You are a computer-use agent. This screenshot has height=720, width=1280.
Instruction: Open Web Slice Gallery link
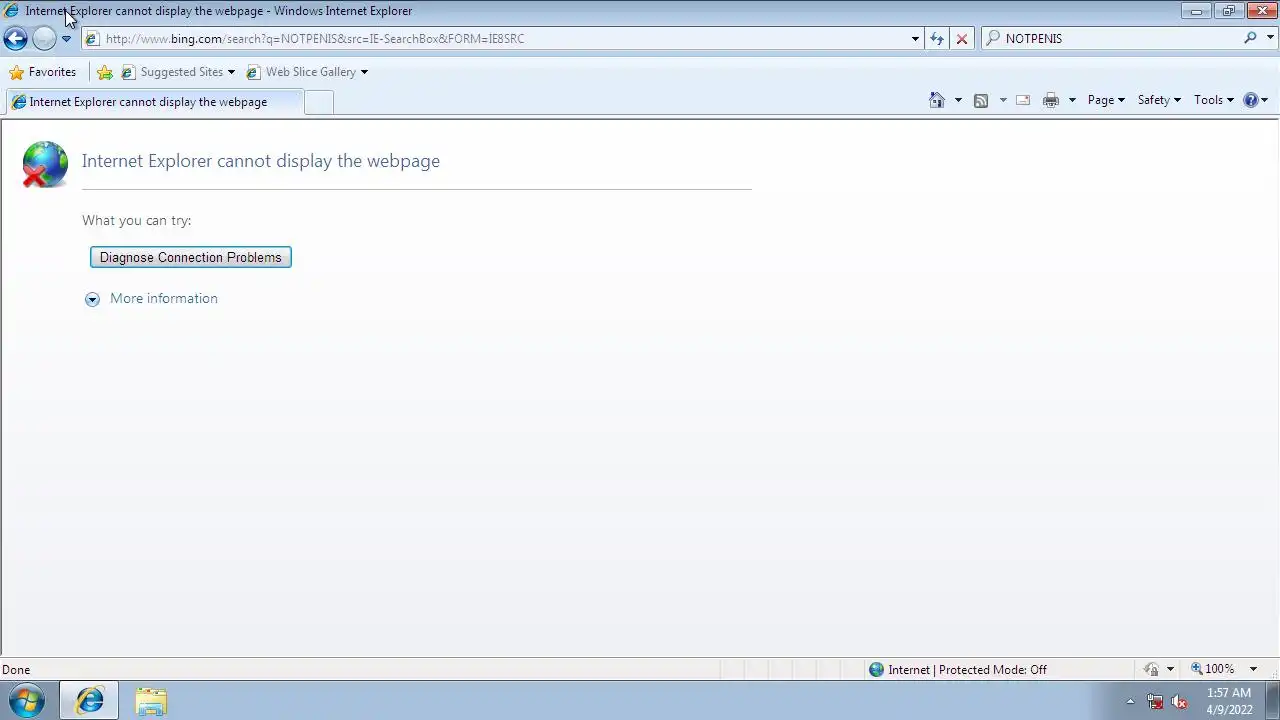click(x=307, y=72)
